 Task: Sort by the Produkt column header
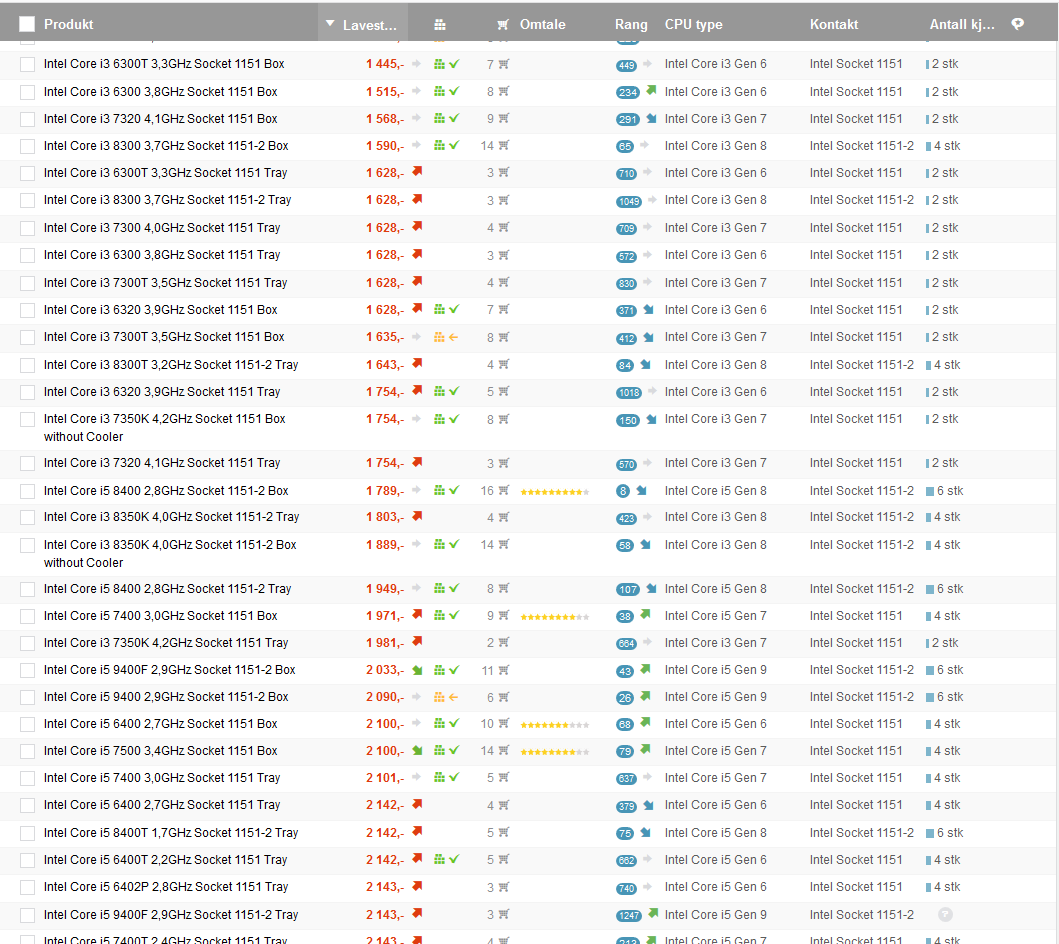(68, 24)
